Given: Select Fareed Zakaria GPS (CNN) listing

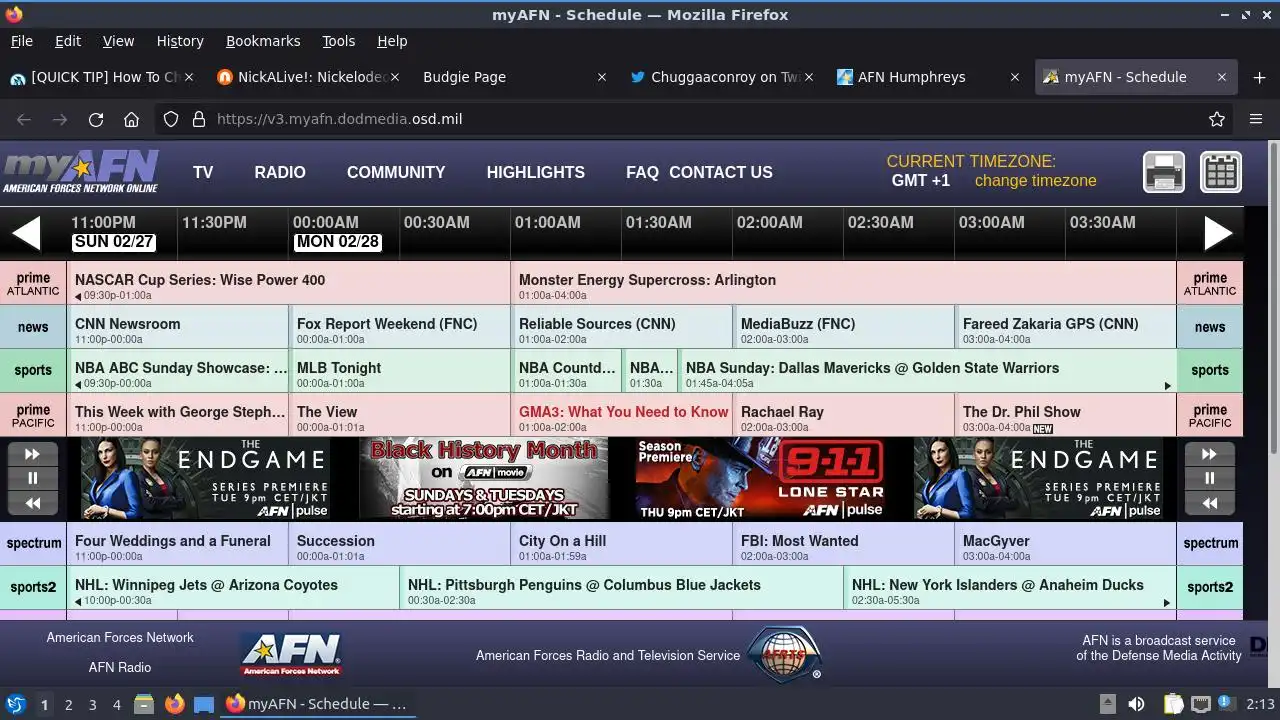Looking at the screenshot, I should point(1065,327).
